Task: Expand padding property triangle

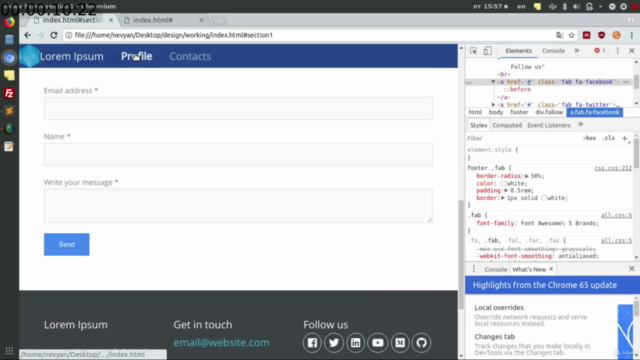Action: coord(506,191)
